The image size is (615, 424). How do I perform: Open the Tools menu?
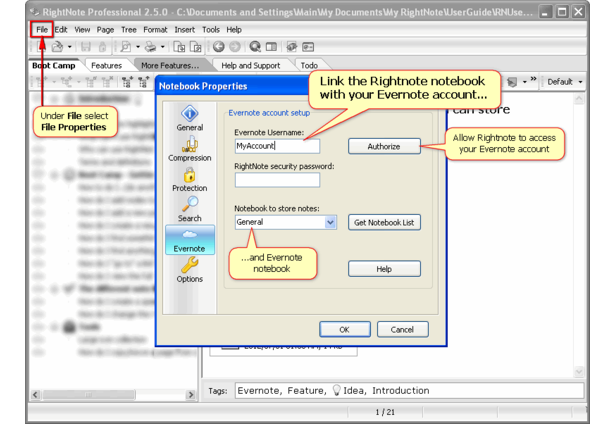211,29
